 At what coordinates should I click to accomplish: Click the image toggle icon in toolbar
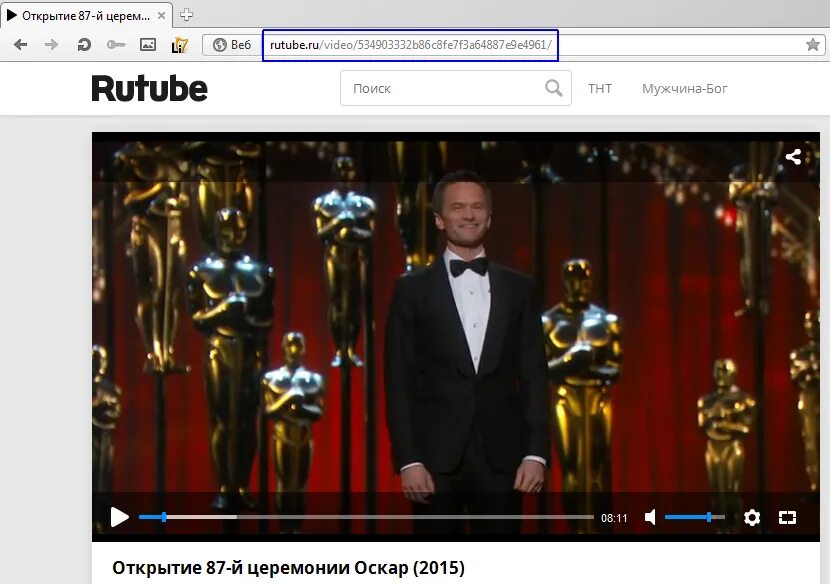(148, 44)
